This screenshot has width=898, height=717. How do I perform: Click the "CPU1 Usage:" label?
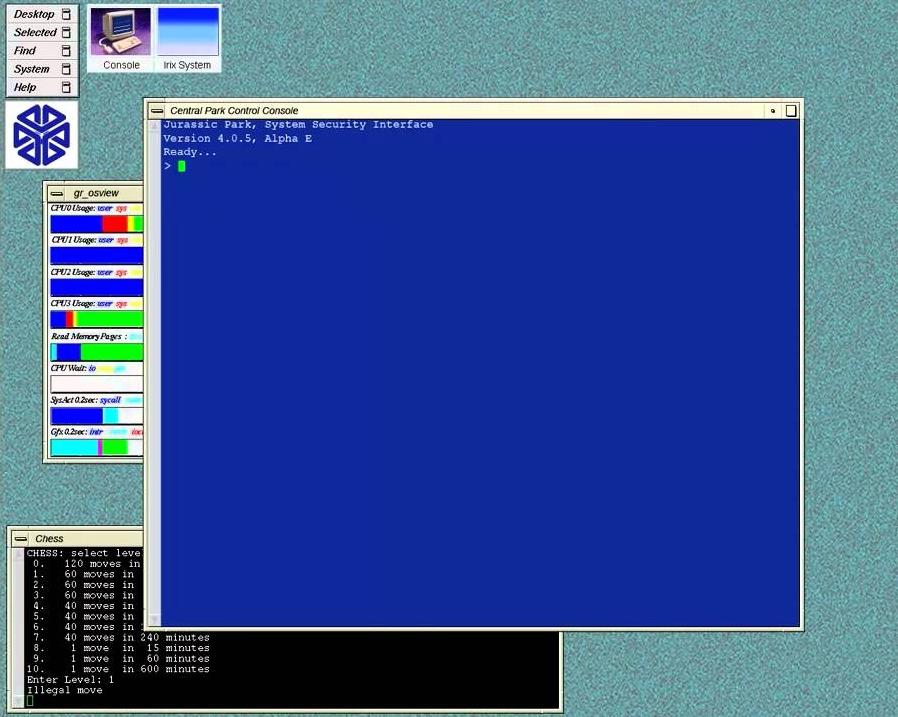click(x=74, y=240)
